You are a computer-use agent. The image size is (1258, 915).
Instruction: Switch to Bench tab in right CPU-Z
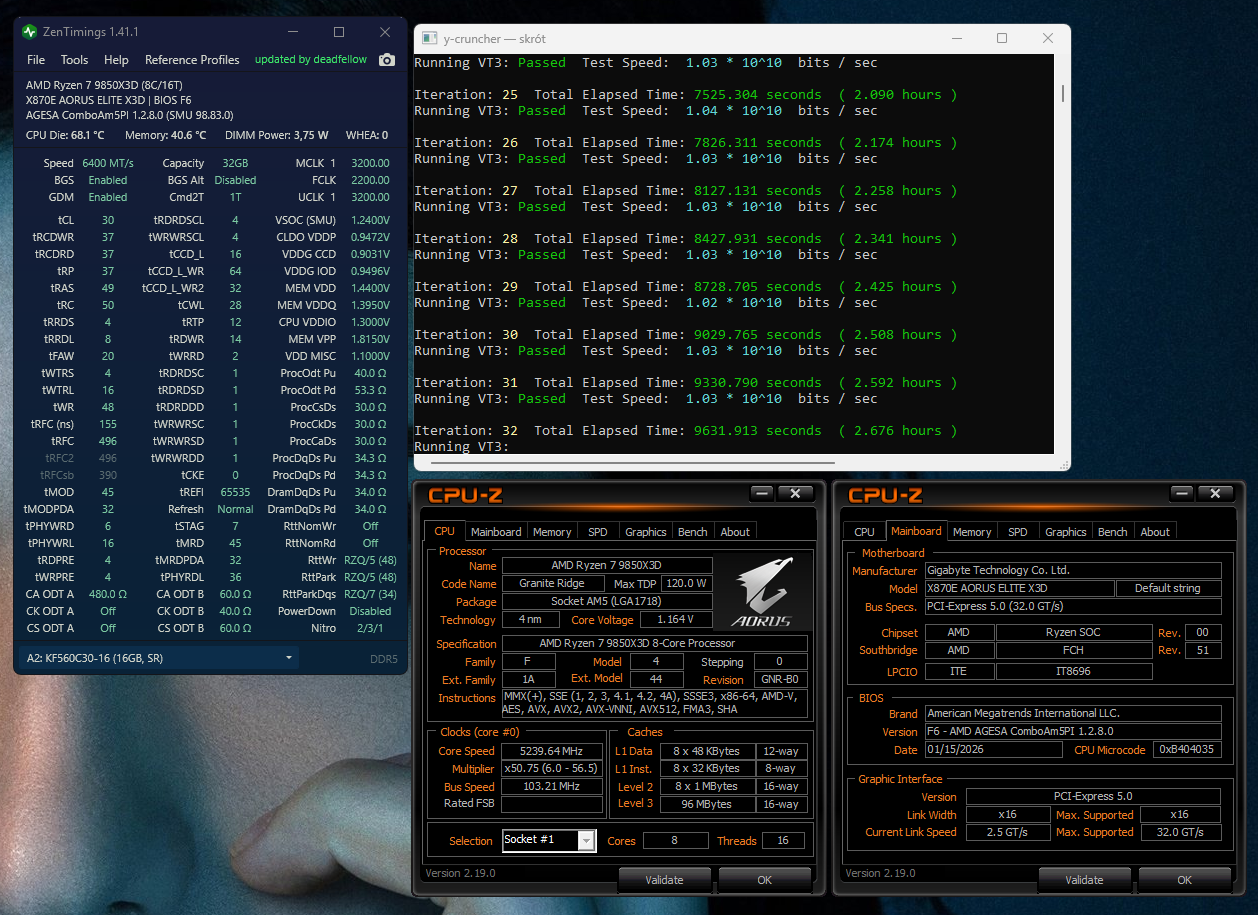click(x=1112, y=532)
